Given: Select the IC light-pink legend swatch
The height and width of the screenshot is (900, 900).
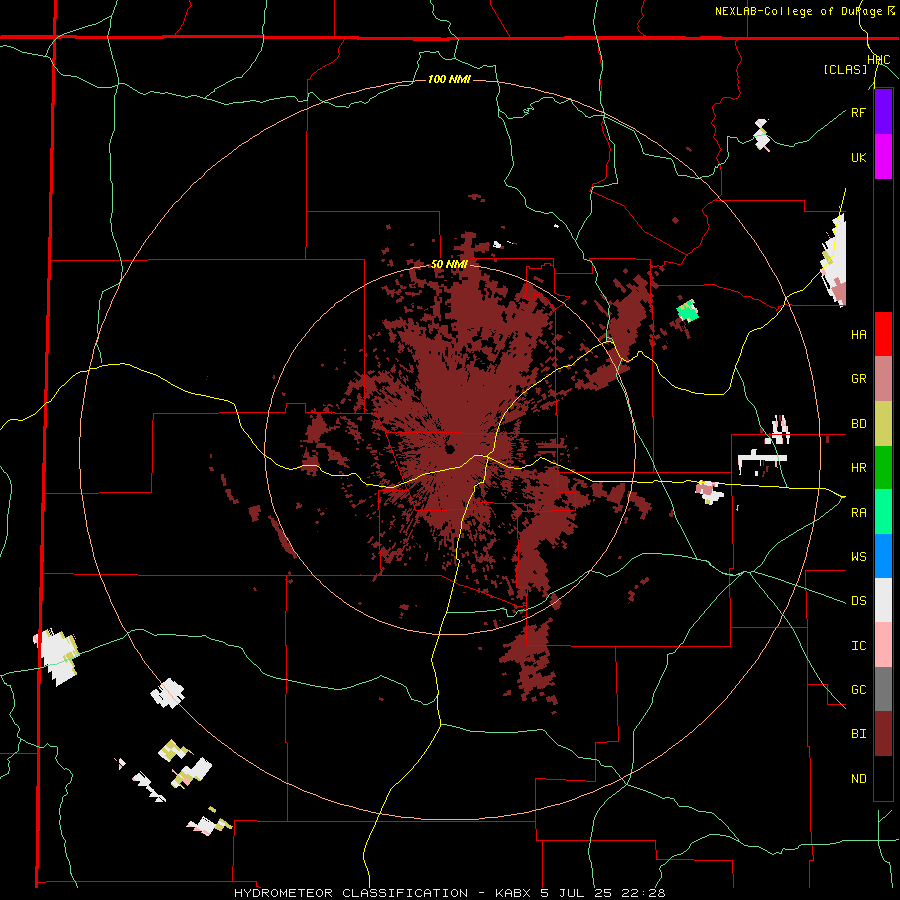Looking at the screenshot, I should 883,645.
